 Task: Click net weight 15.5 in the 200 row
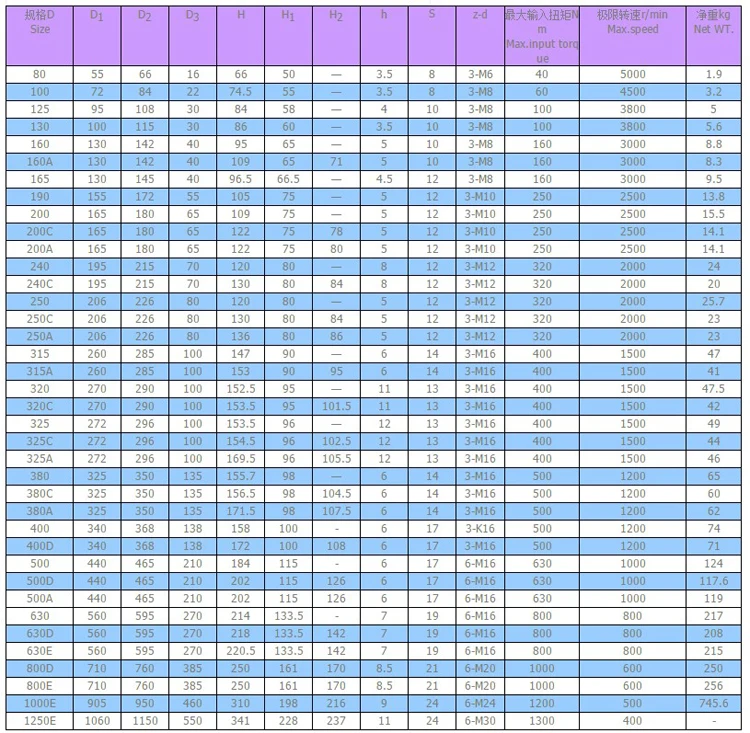coord(713,214)
